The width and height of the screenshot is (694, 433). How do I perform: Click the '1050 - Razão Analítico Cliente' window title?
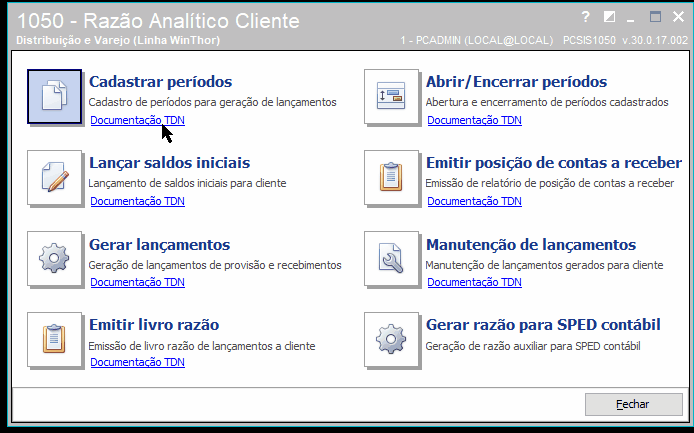(x=158, y=21)
